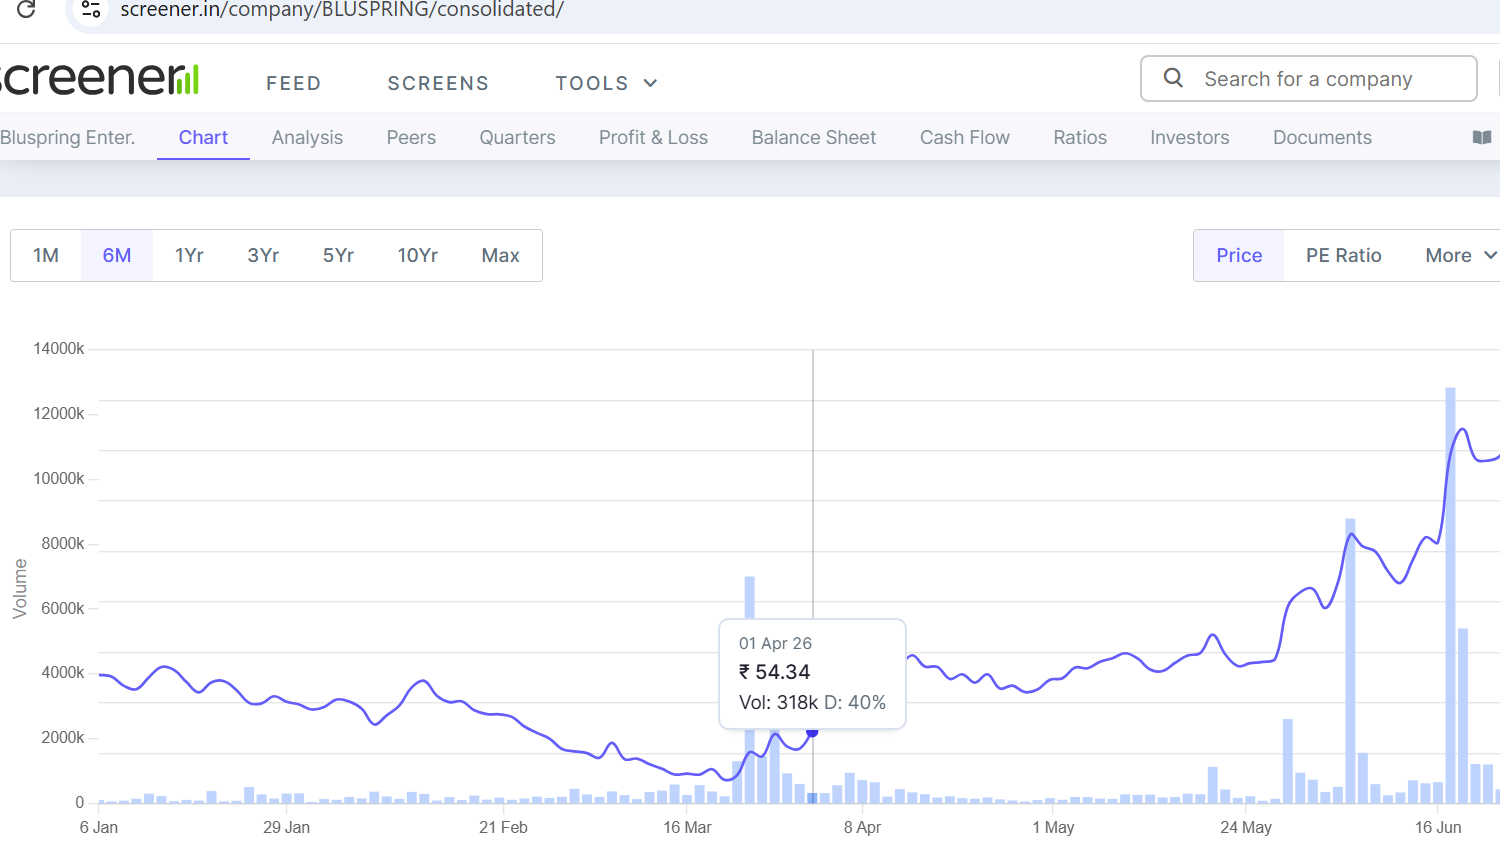Jump to the Peers section

click(411, 137)
